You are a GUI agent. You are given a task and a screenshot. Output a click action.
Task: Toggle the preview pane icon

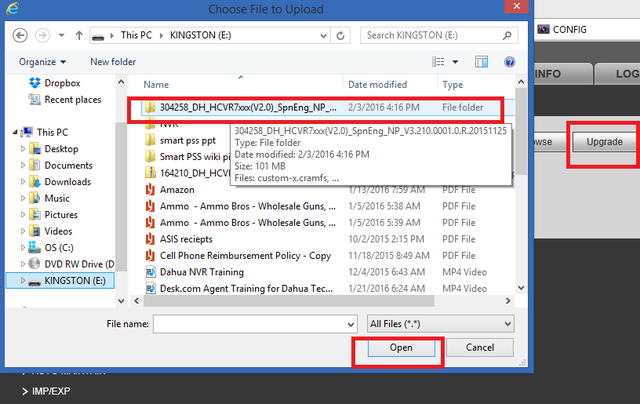(x=481, y=62)
